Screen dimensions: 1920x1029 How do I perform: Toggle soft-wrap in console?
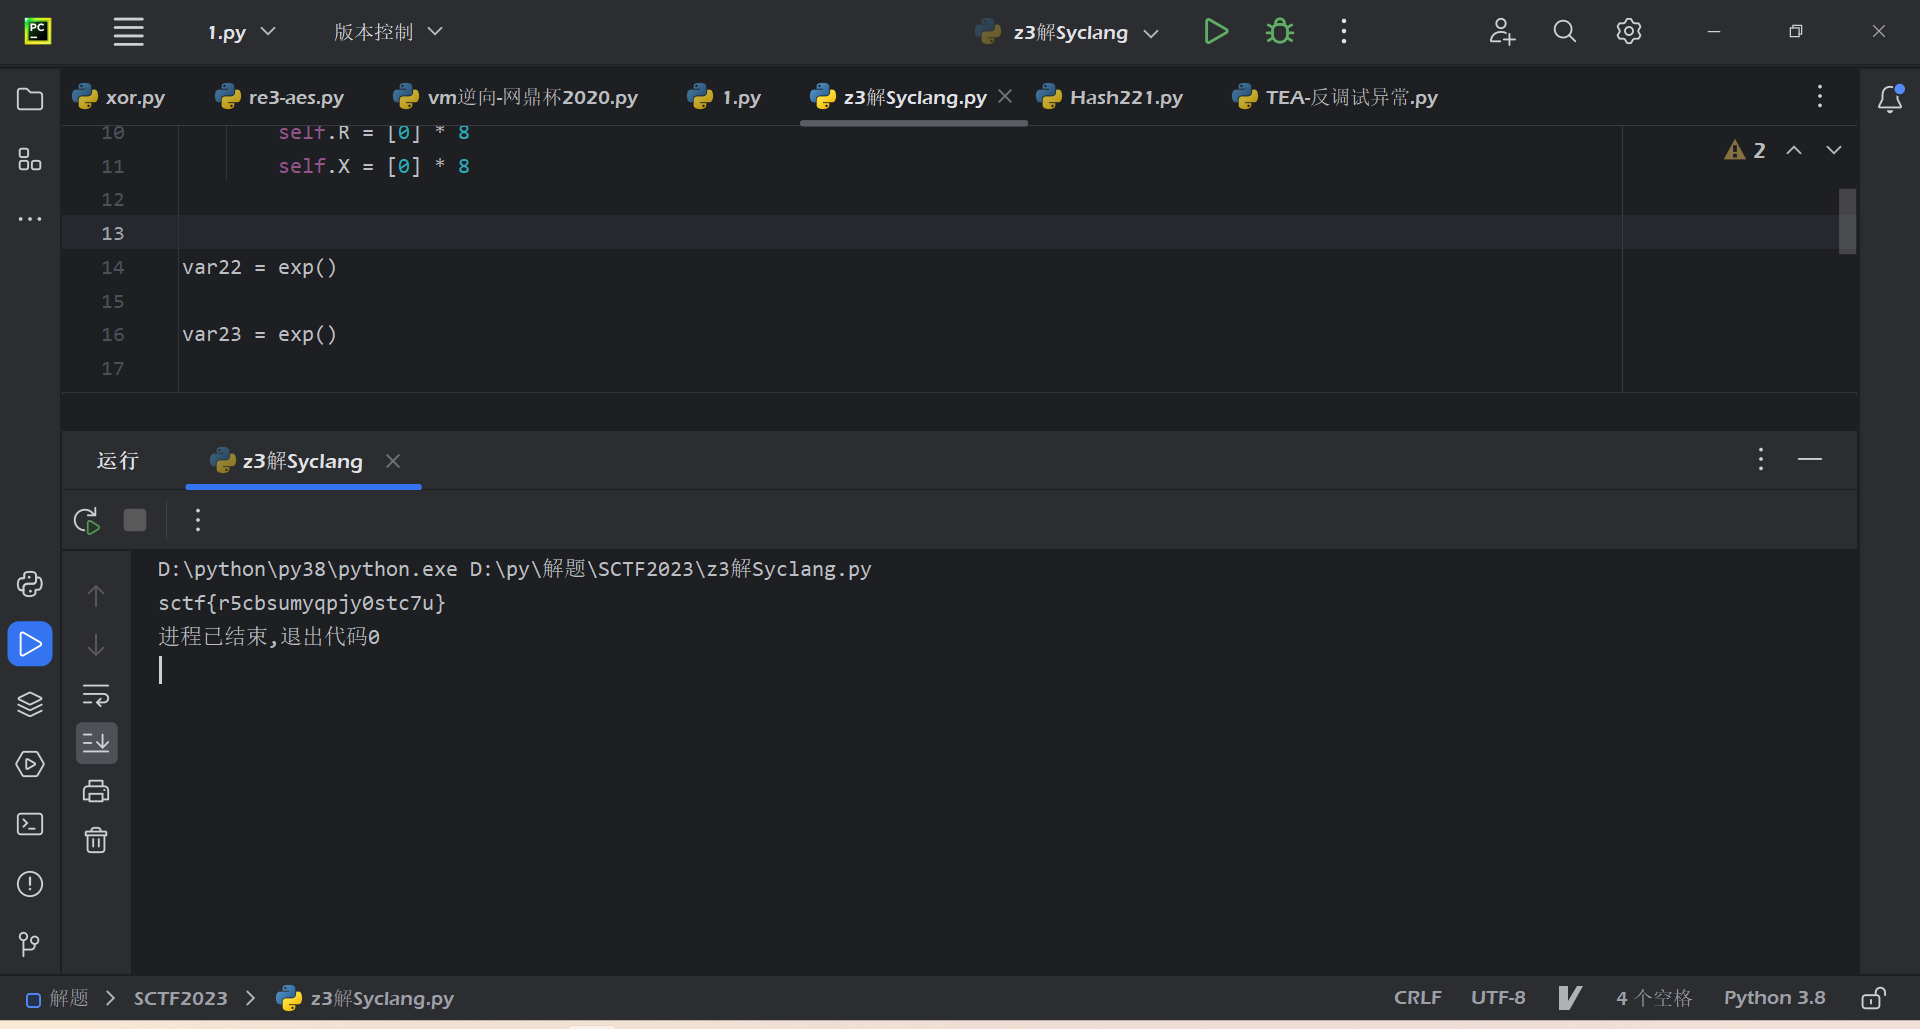pos(96,694)
